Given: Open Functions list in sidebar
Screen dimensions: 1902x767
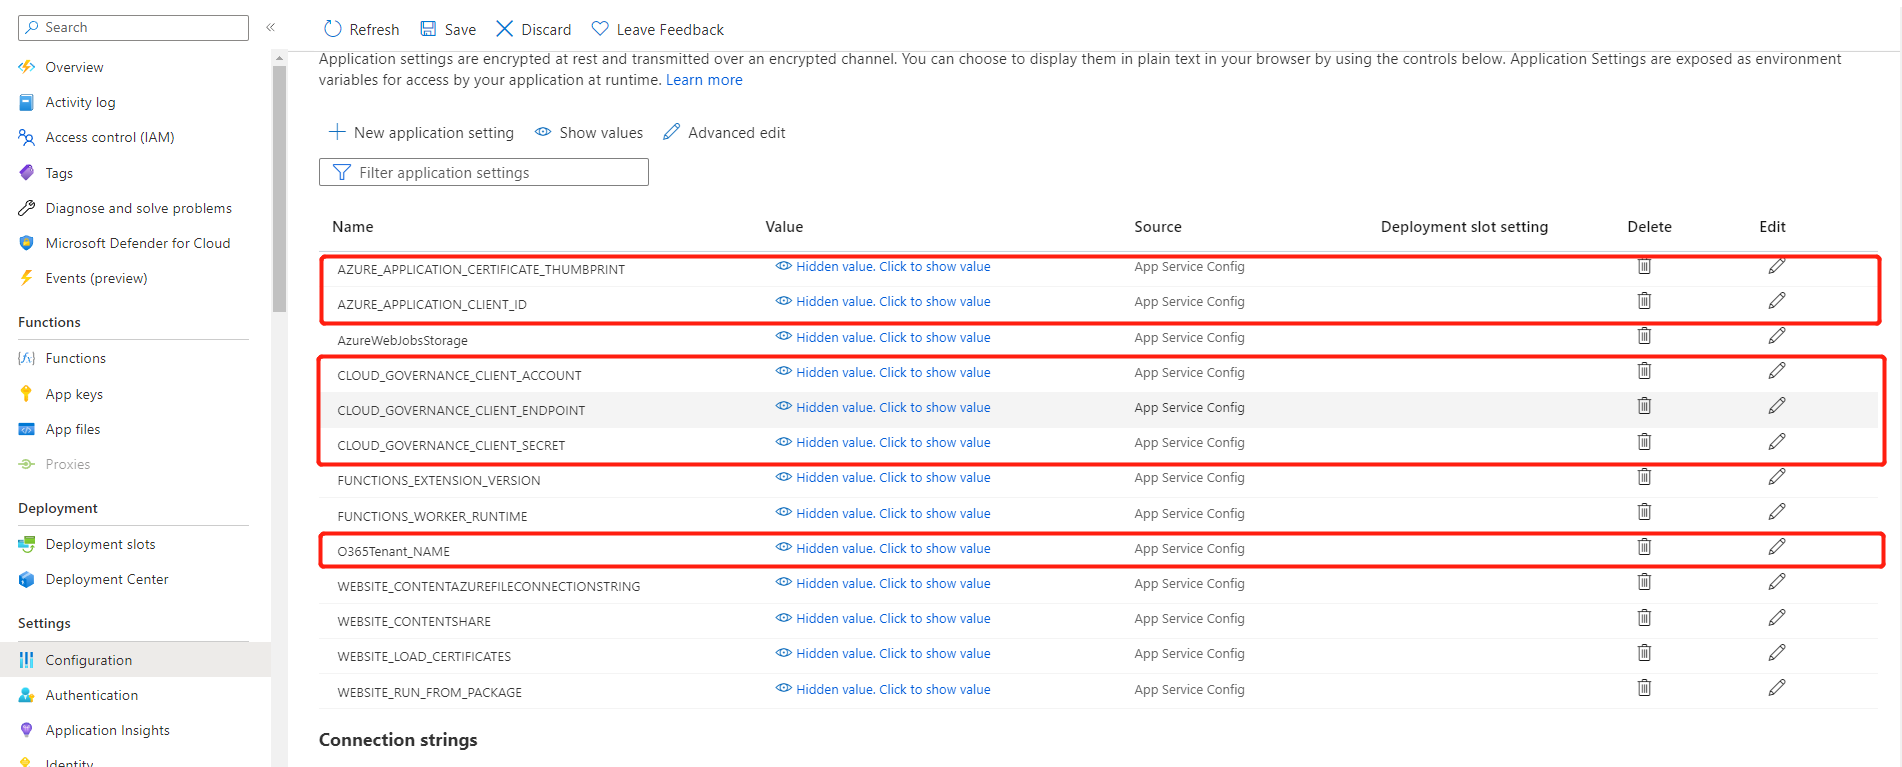Looking at the screenshot, I should (75, 358).
